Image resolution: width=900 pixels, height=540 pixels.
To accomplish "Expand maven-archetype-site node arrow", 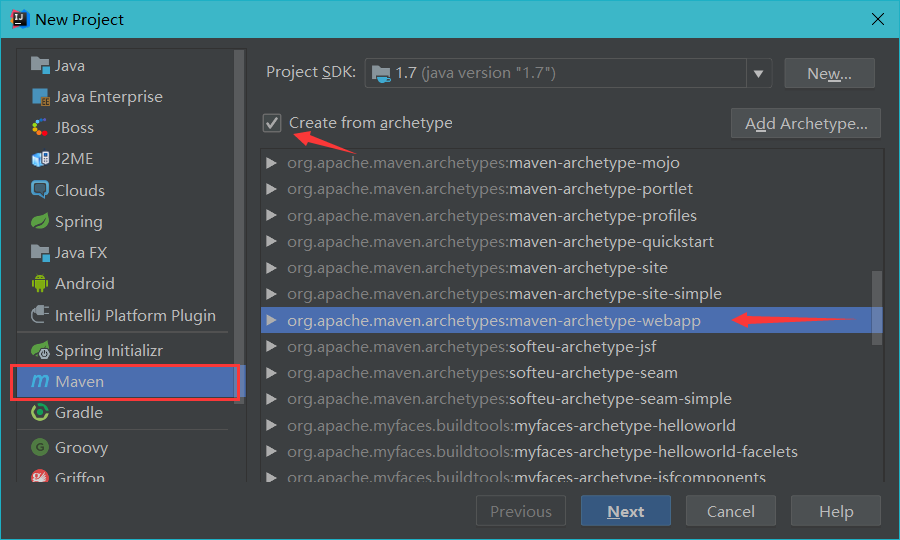I will (271, 268).
